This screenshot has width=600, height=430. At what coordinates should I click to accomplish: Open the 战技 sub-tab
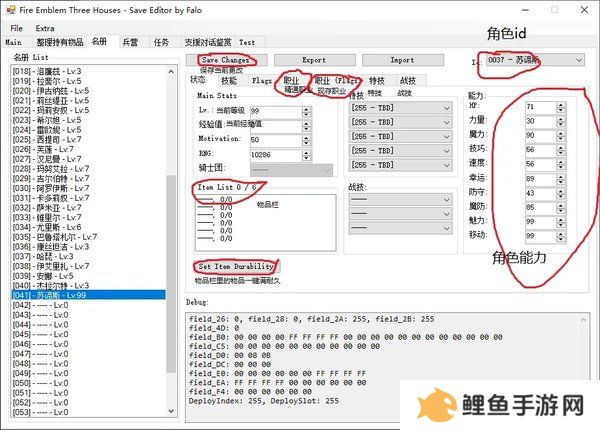[408, 81]
